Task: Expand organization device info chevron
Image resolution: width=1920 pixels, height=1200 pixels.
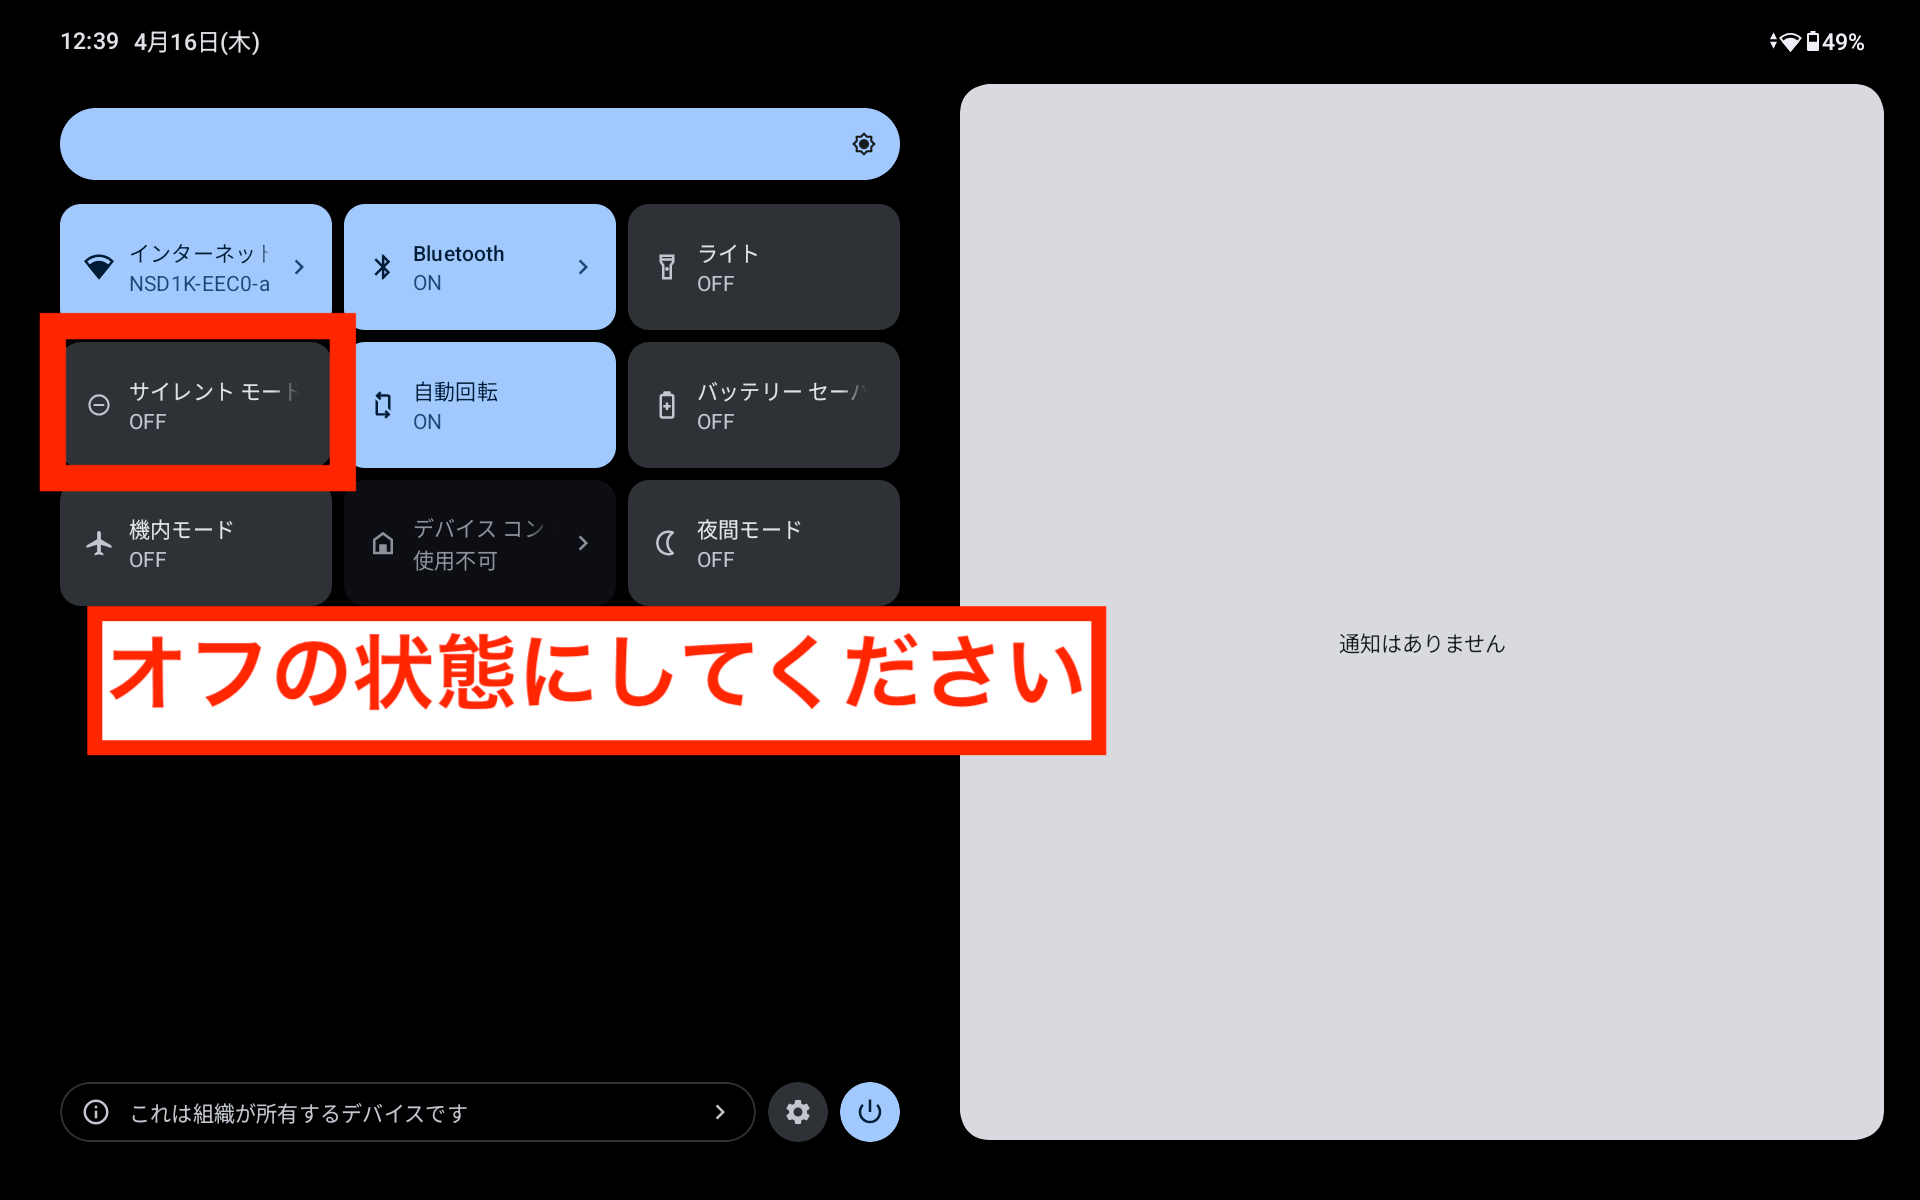Action: 720,1112
